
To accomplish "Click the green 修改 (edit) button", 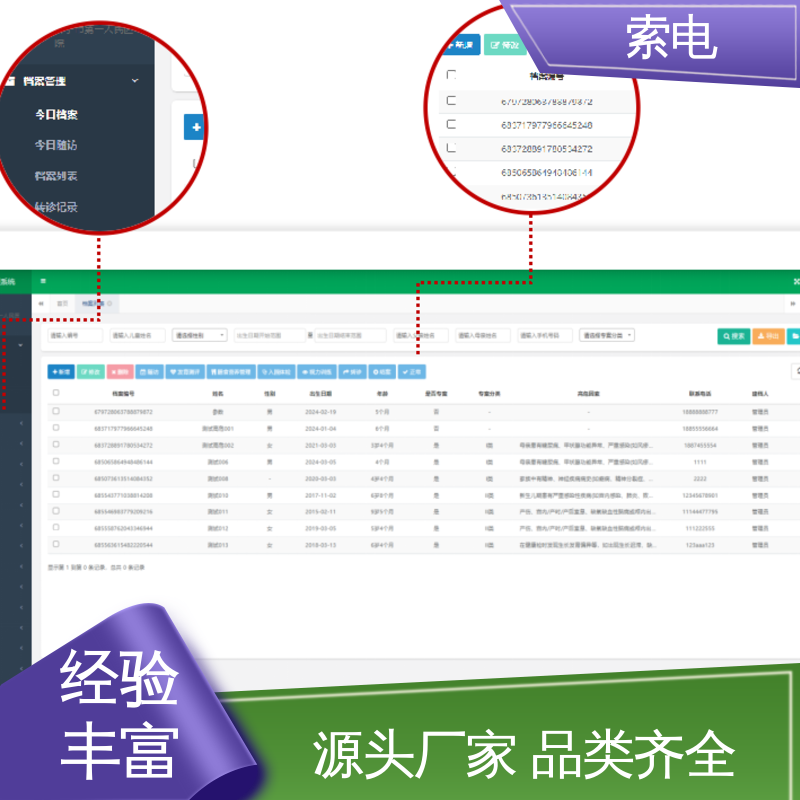I will point(91,372).
